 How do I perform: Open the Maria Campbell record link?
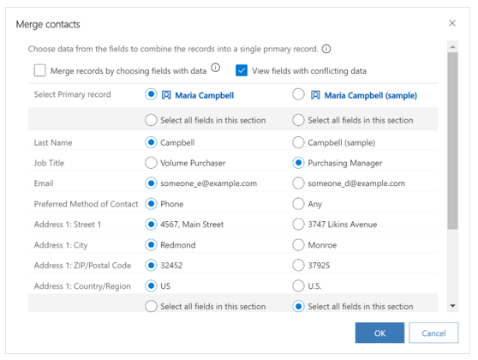point(204,96)
